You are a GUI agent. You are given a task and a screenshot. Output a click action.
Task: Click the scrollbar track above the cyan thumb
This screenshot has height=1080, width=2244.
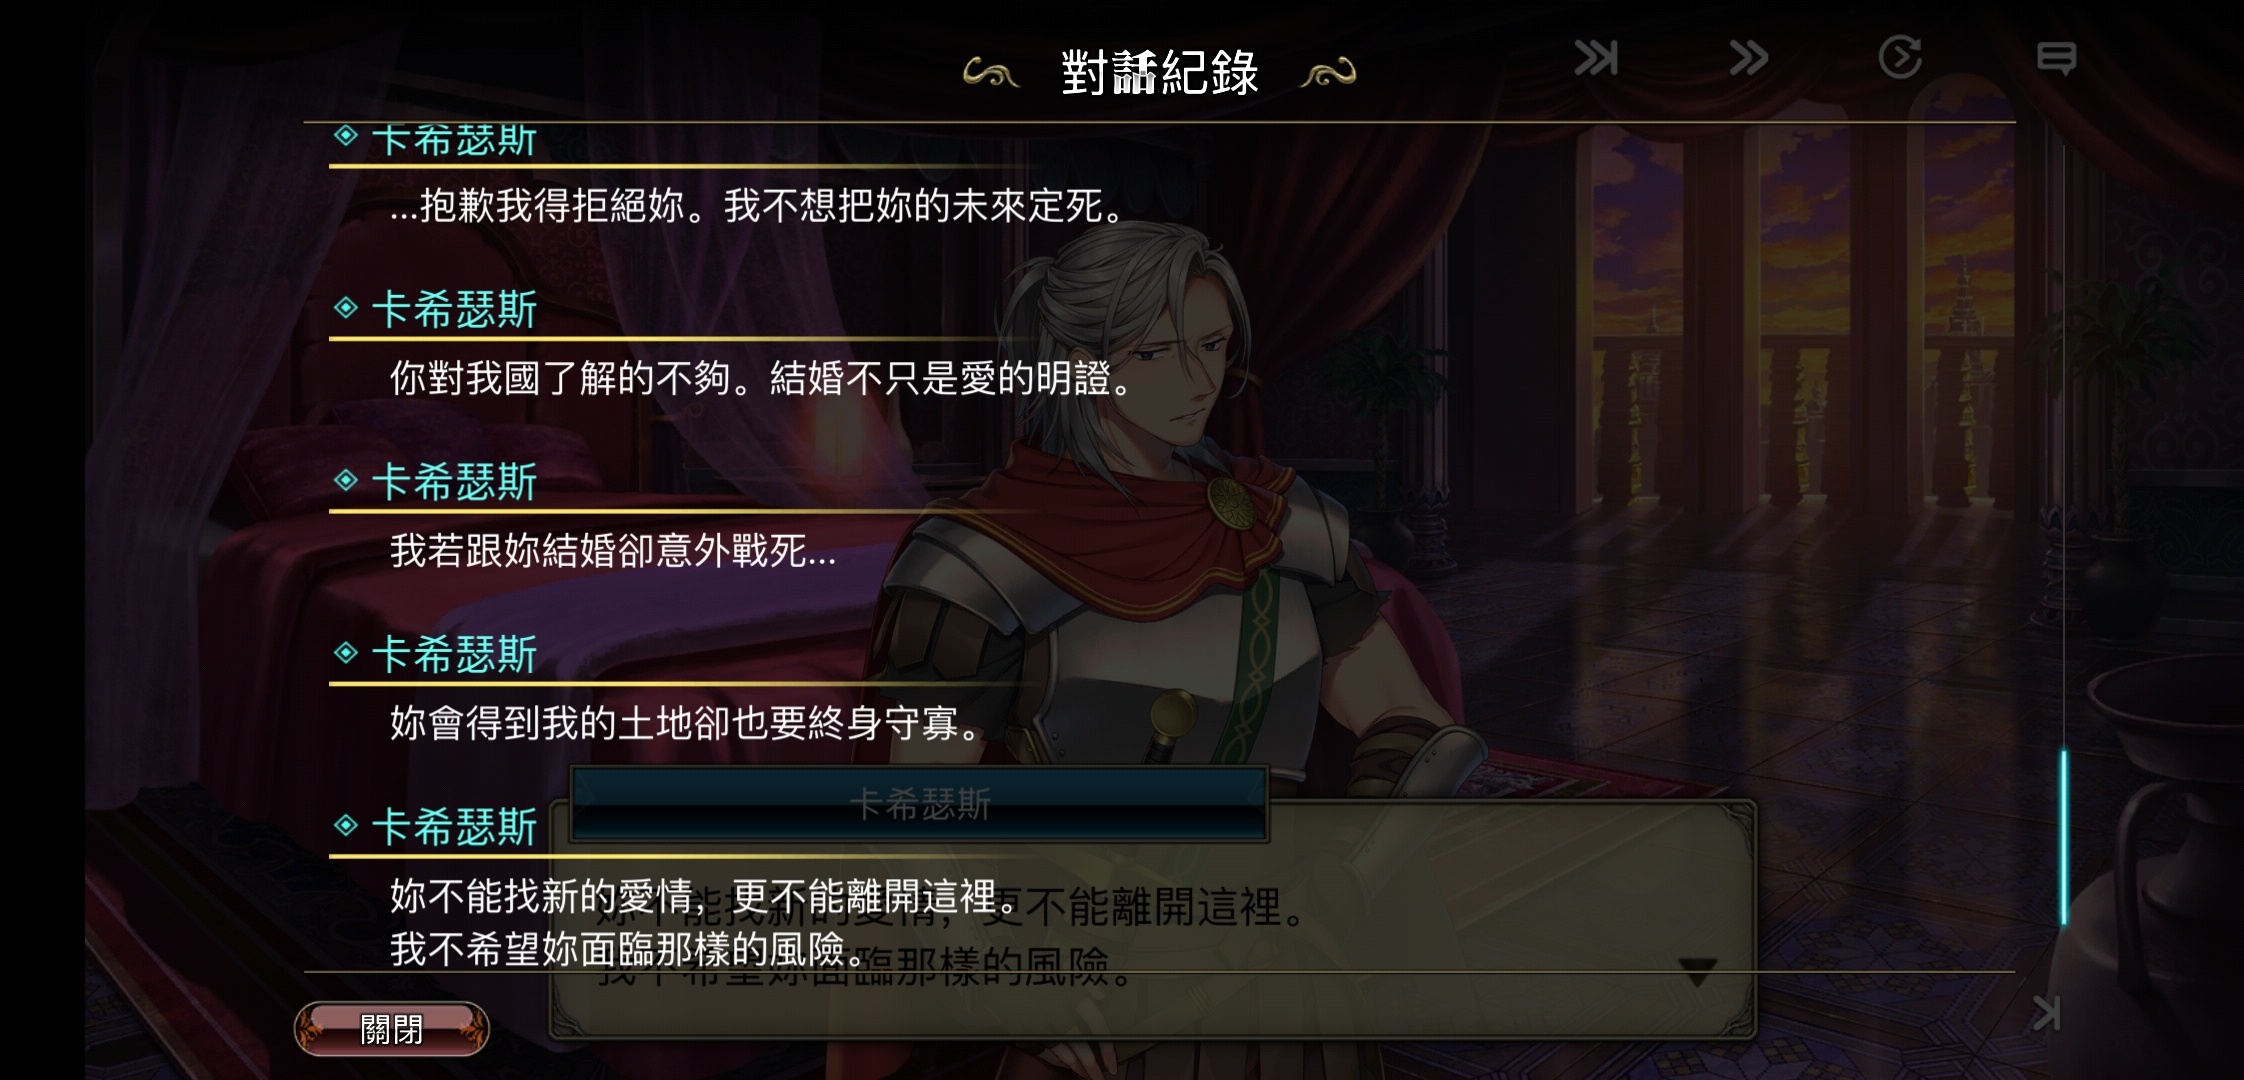pos(2063,445)
